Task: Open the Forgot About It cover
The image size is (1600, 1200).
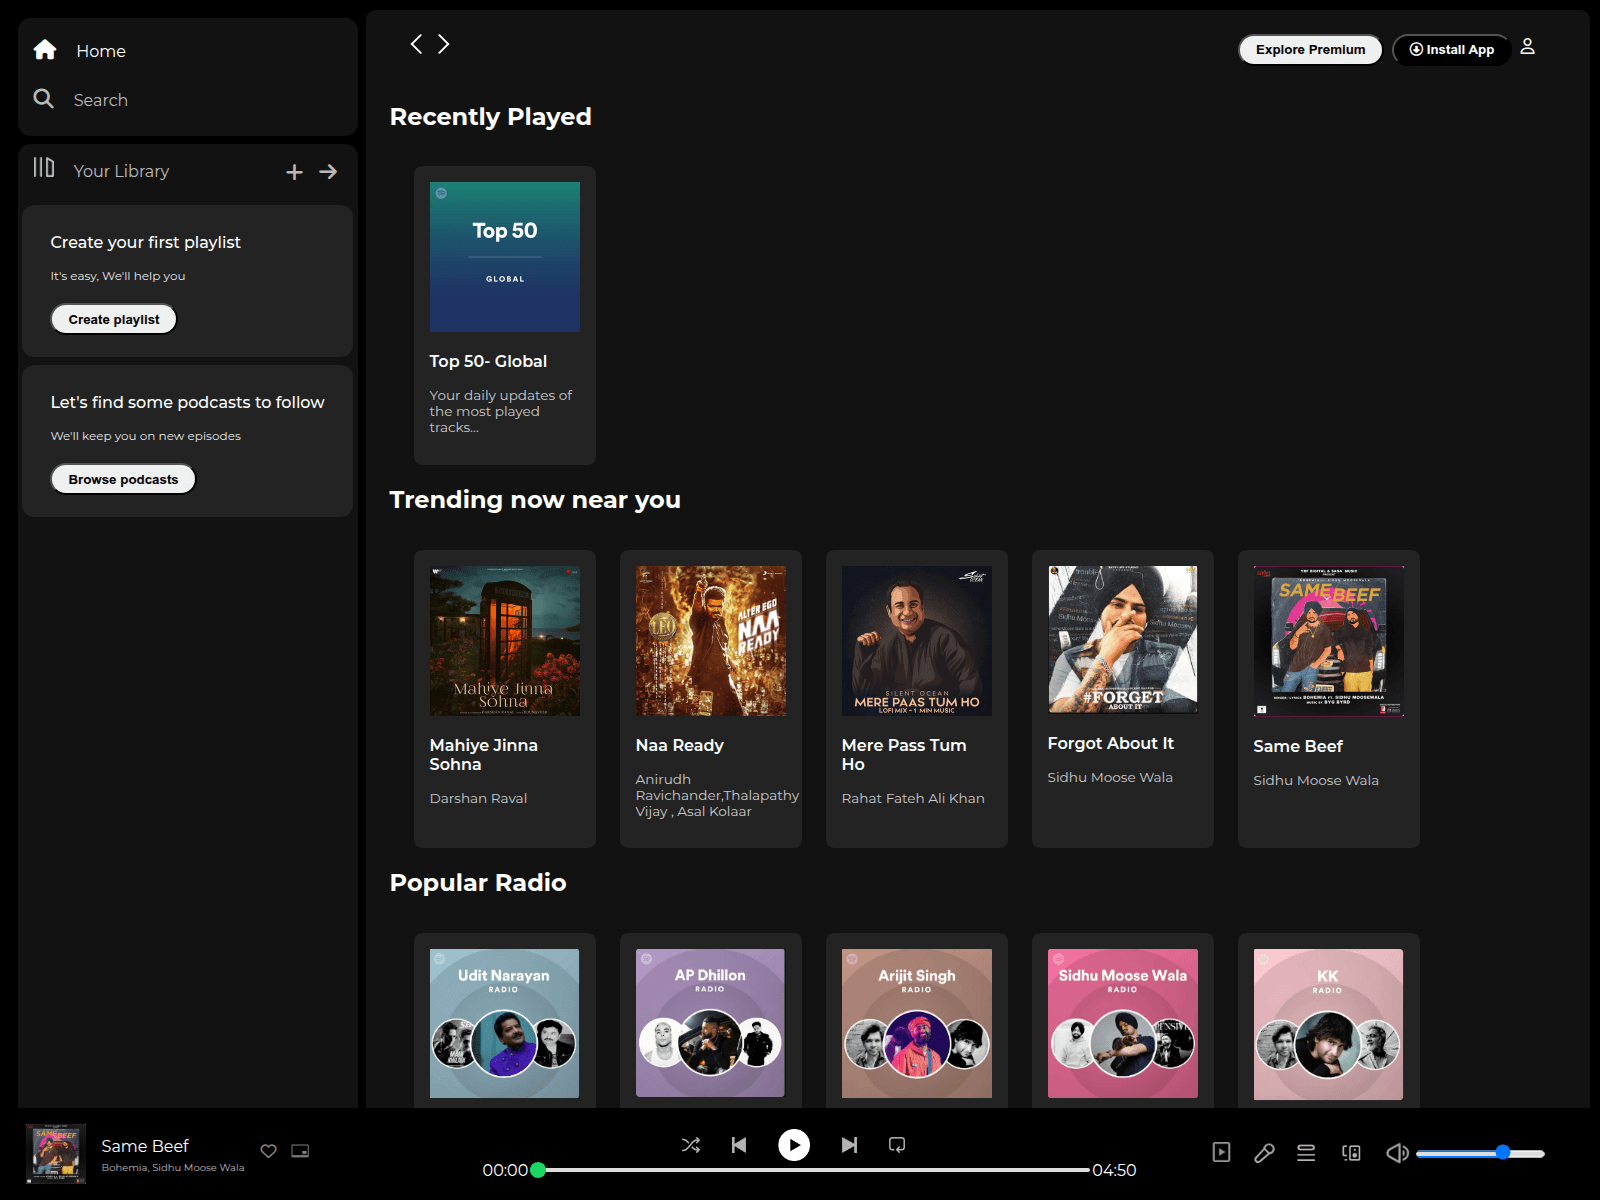Action: click(1123, 640)
